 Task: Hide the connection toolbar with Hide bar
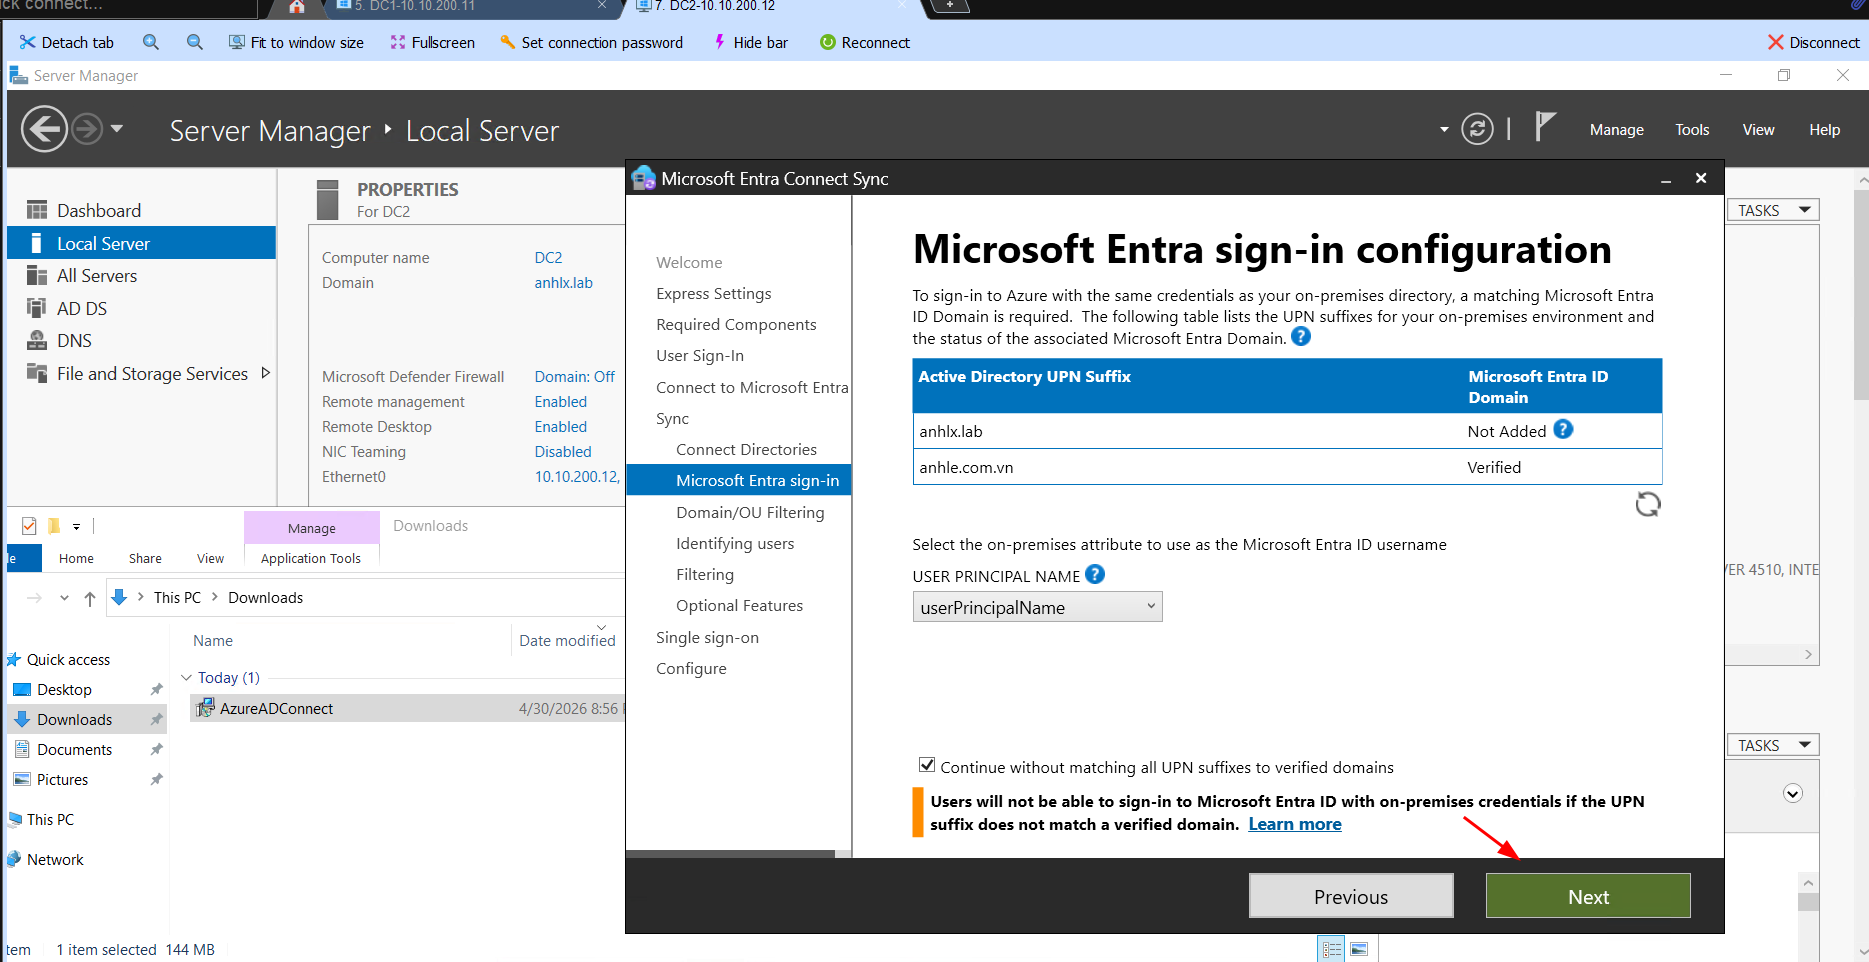[x=750, y=42]
